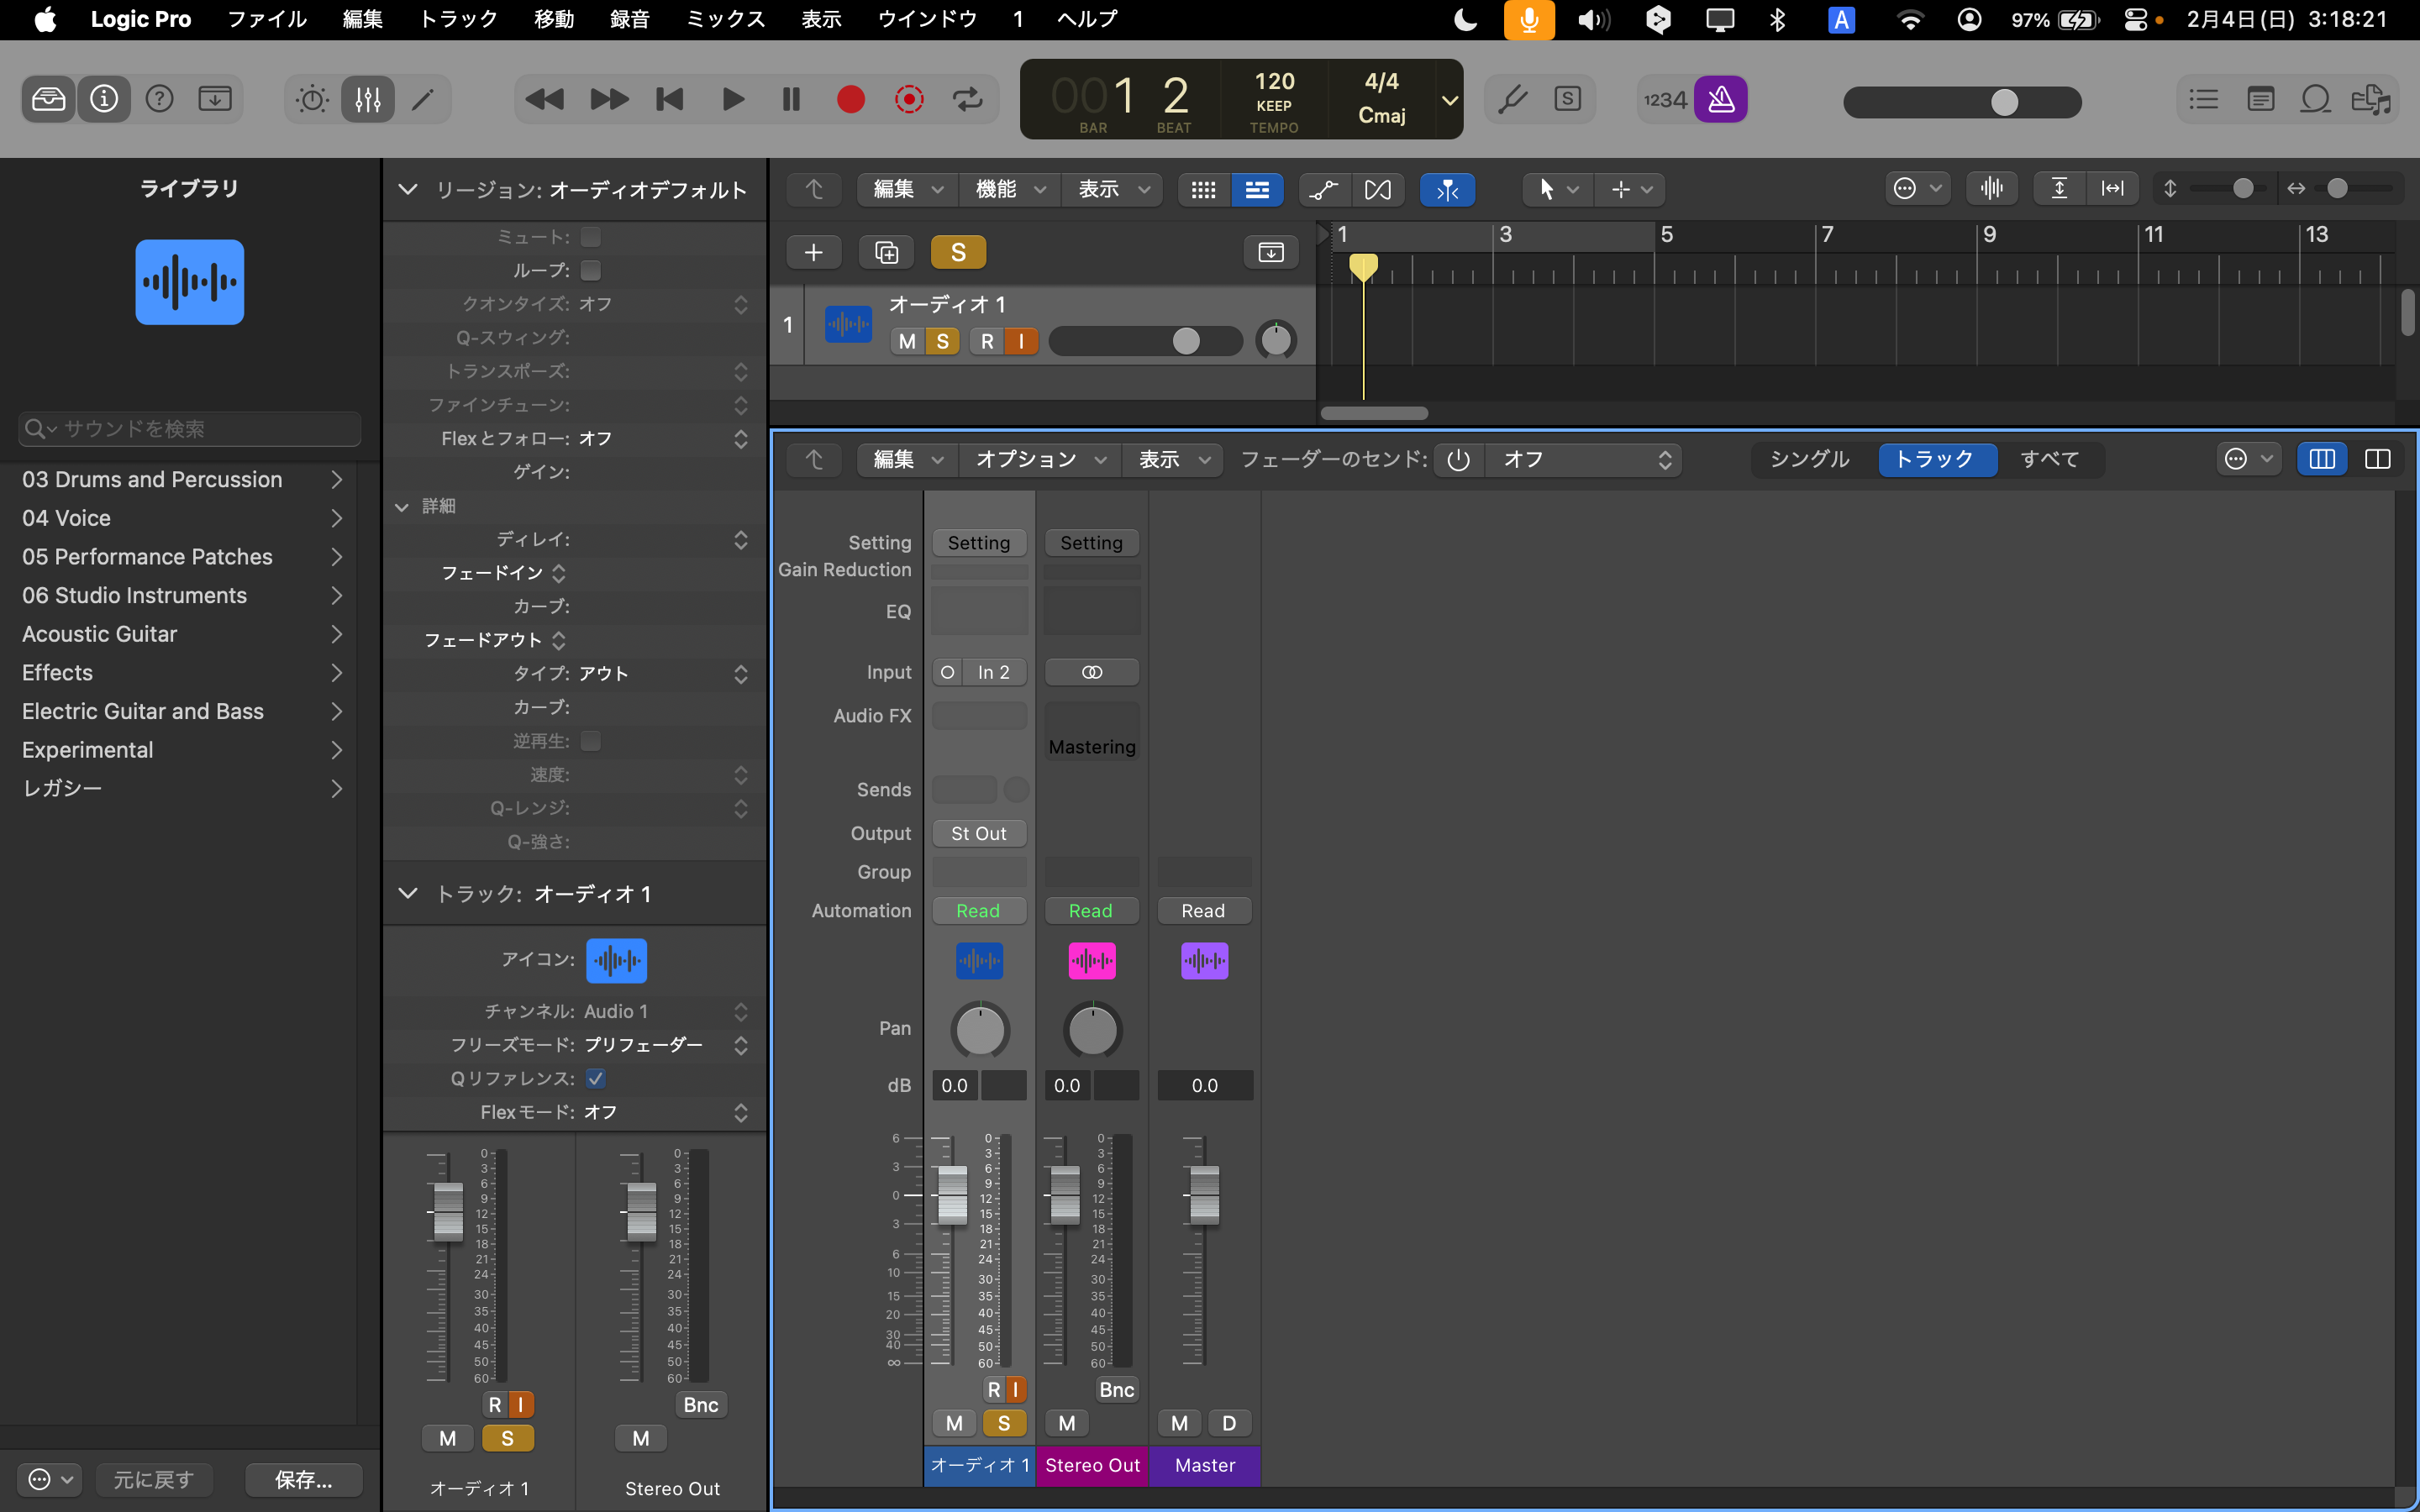Screen dimensions: 2420x1512
Task: Show the Smart Controls dial icon
Action: click(x=312, y=99)
